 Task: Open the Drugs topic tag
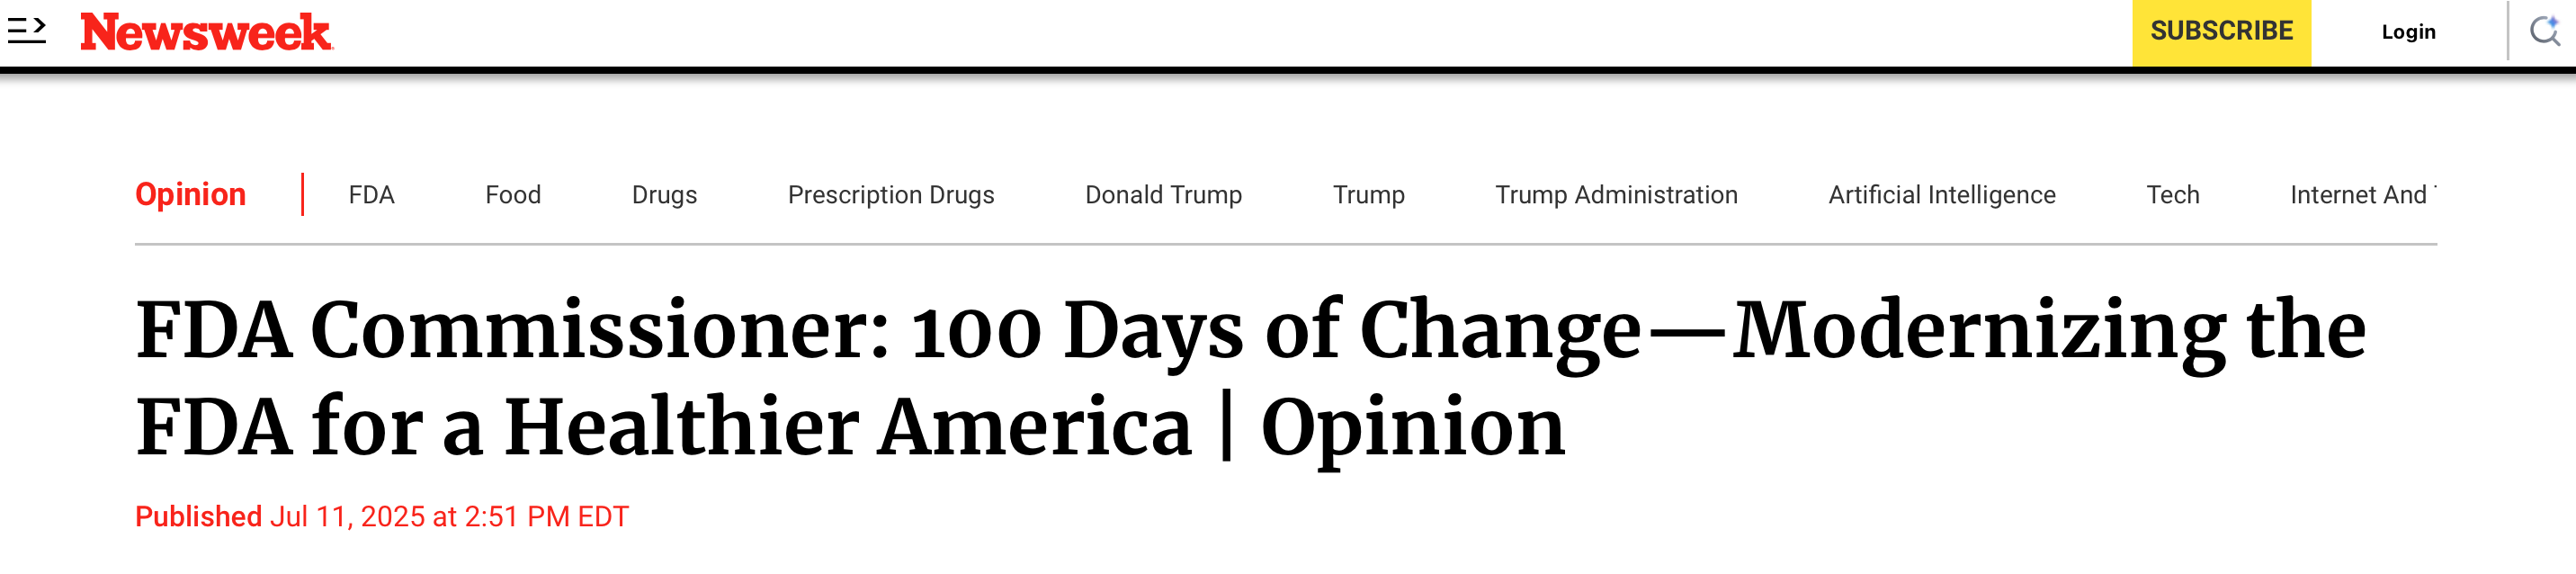pos(664,195)
